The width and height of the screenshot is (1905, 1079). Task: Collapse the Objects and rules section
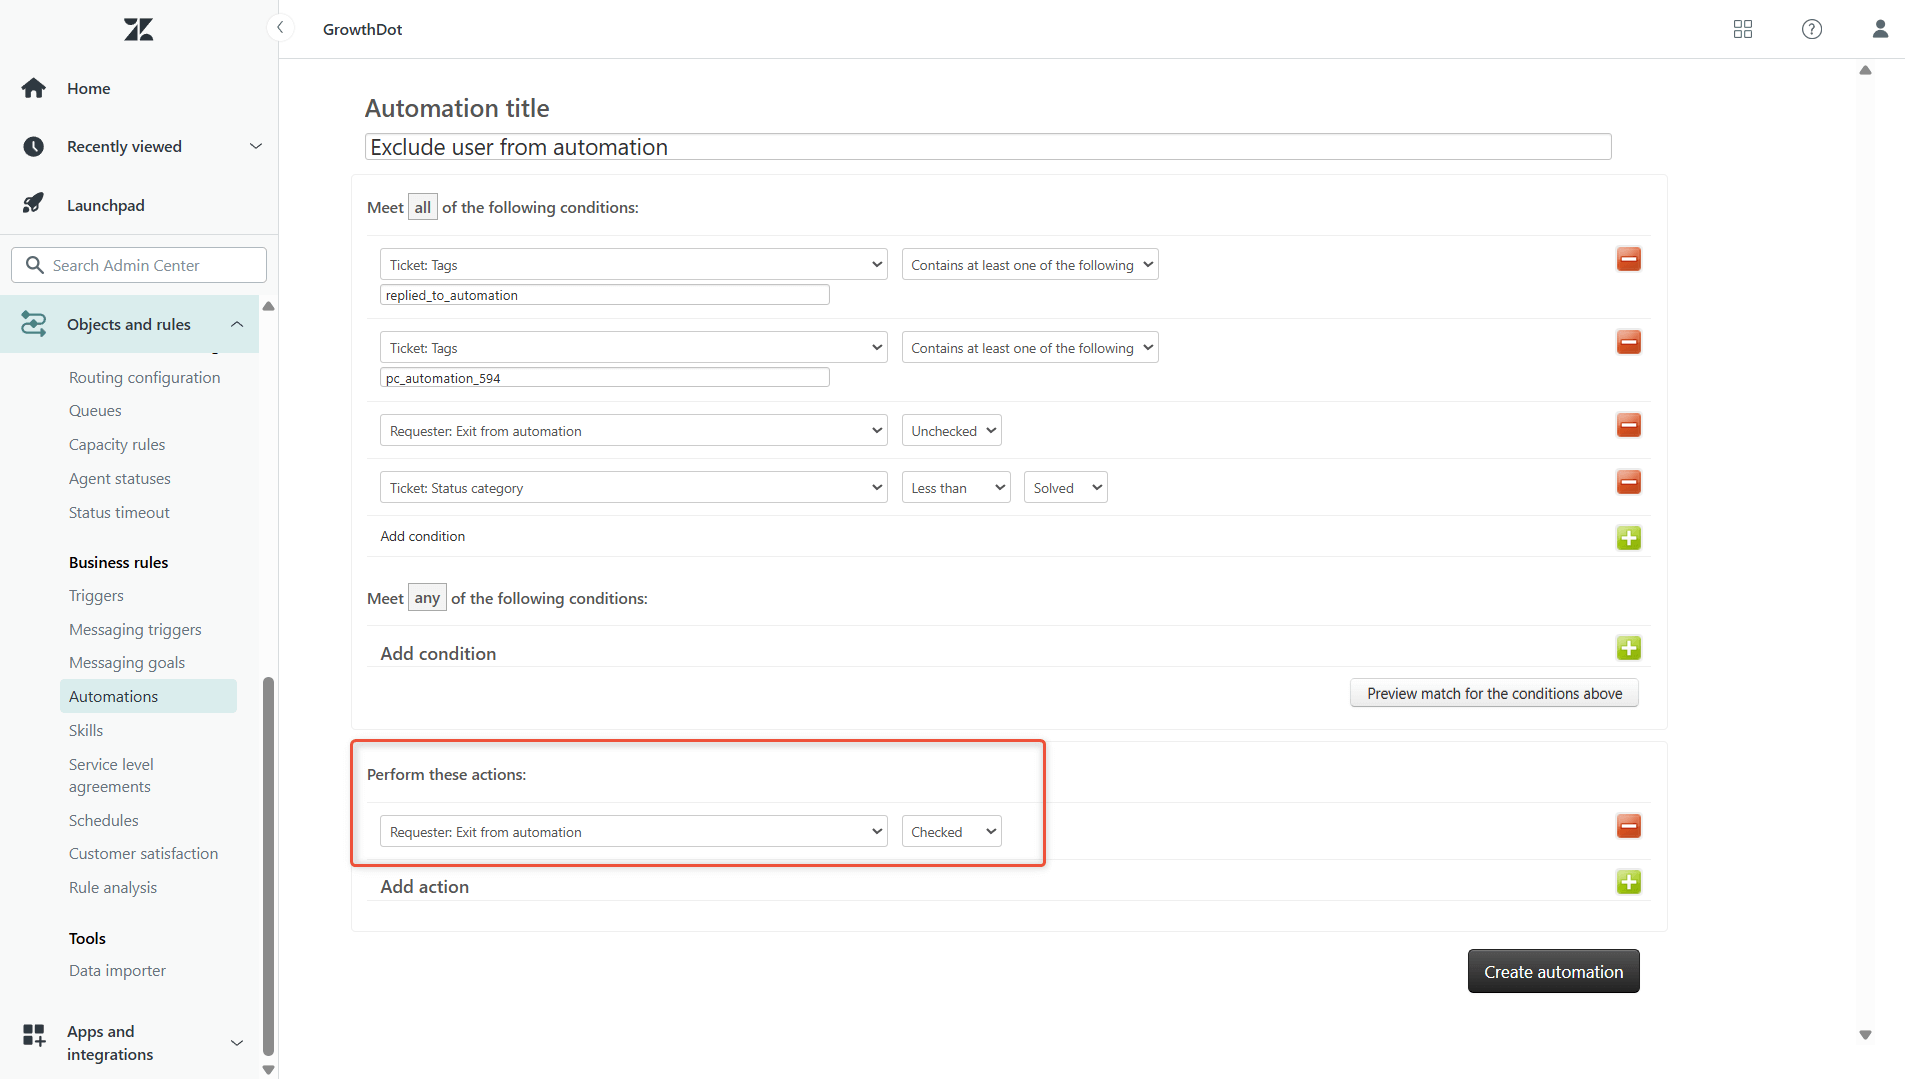click(237, 324)
